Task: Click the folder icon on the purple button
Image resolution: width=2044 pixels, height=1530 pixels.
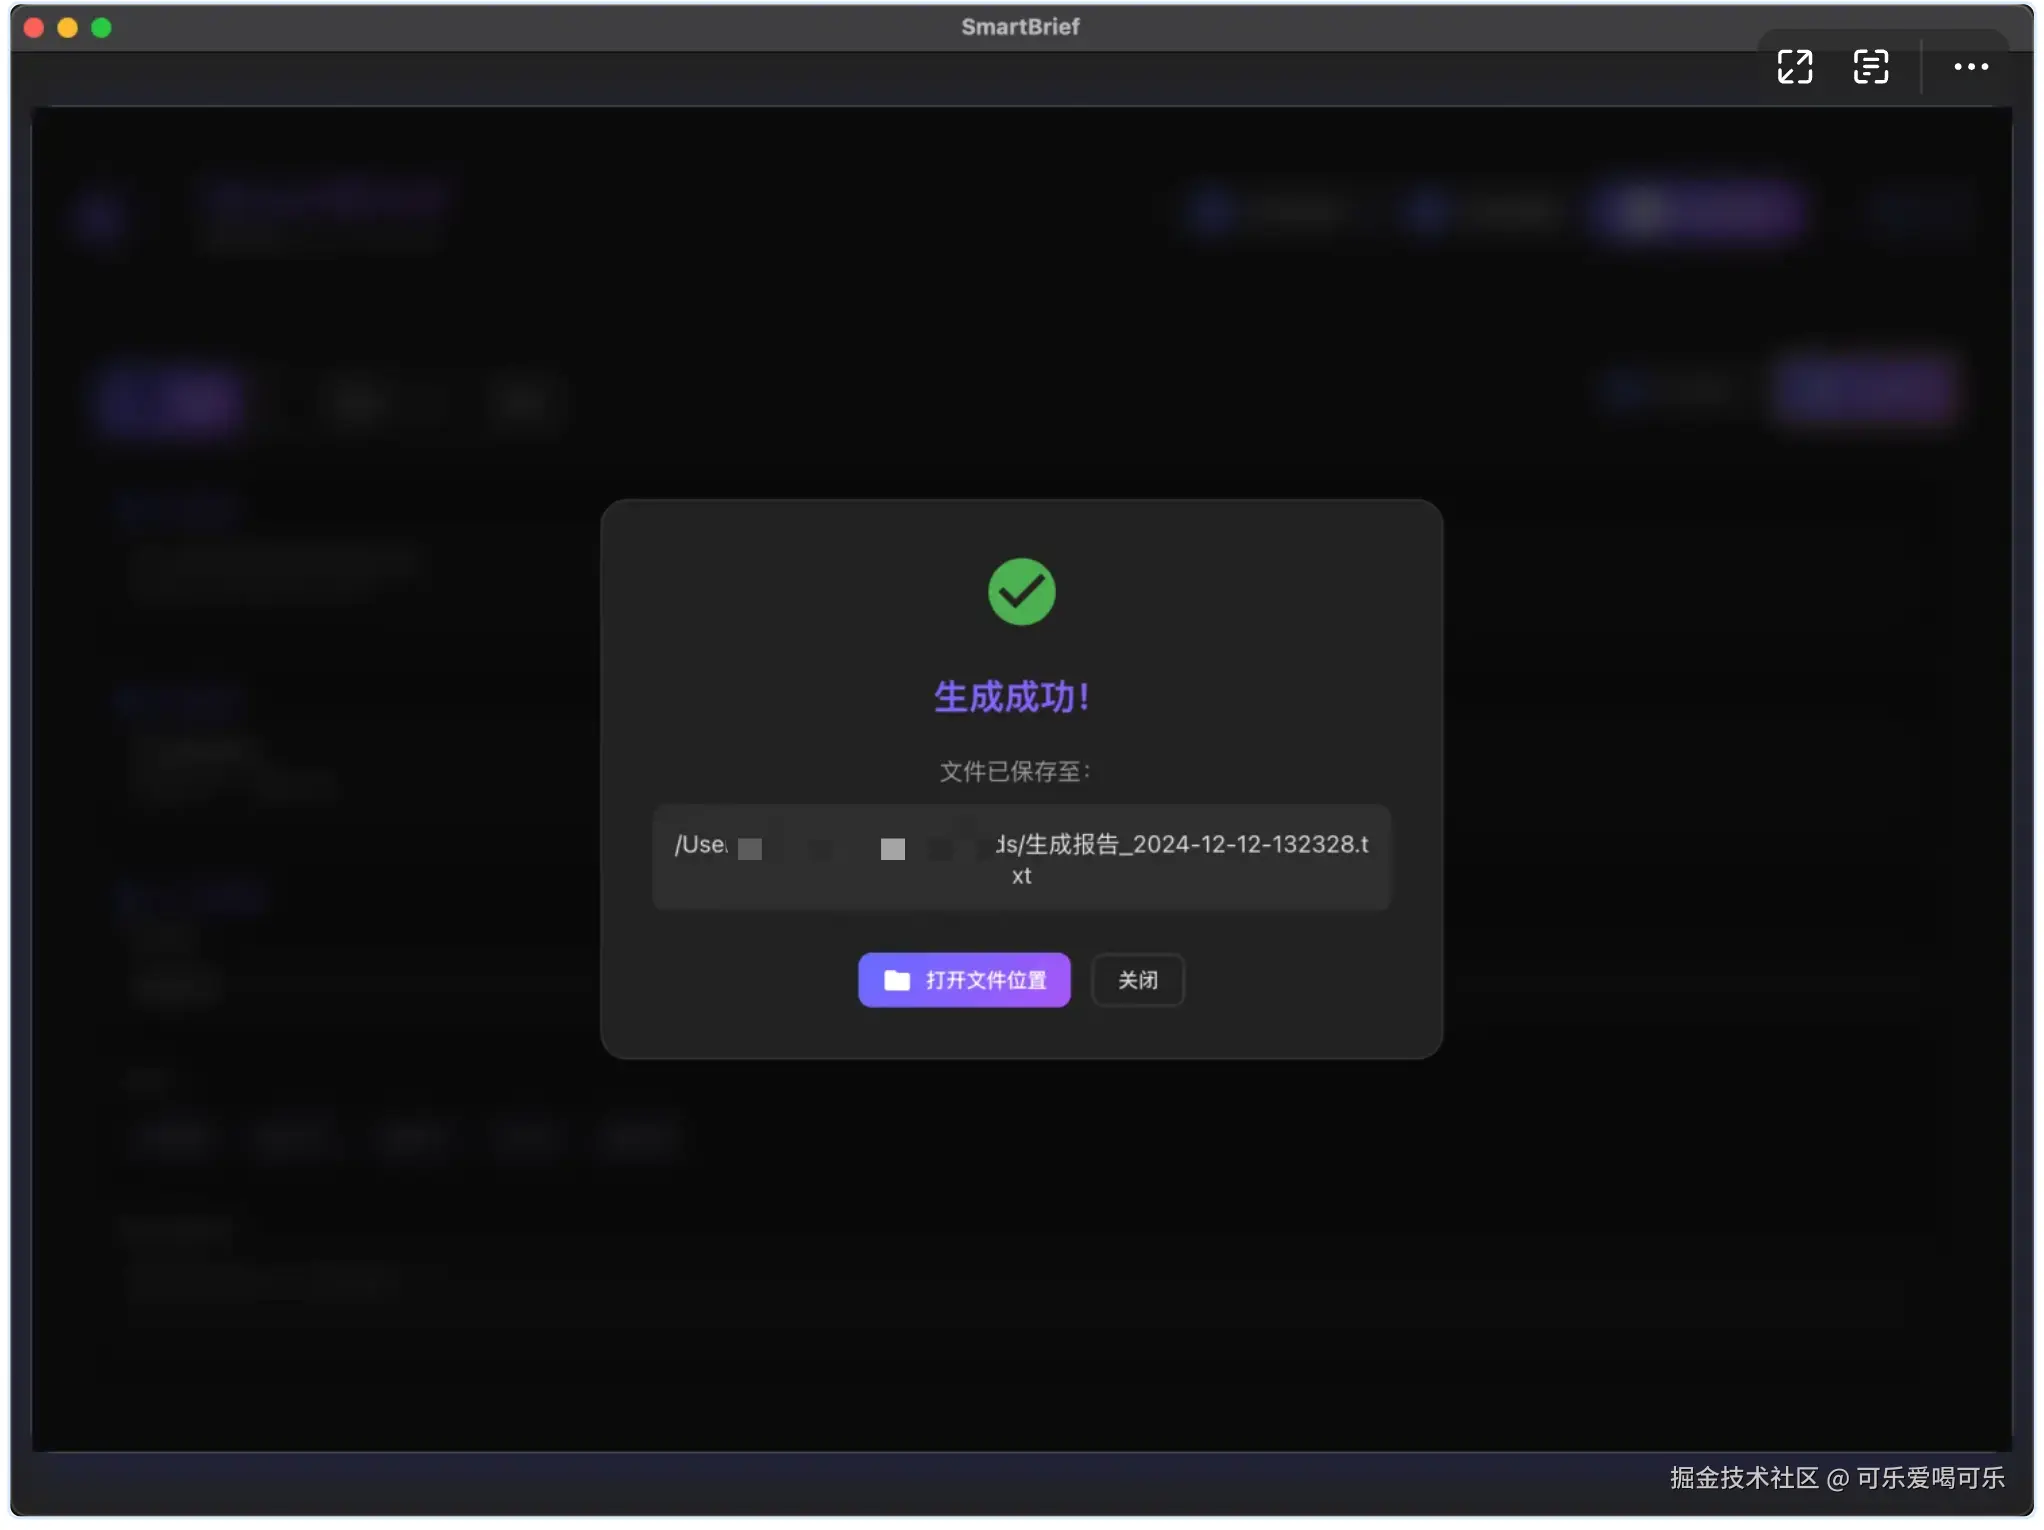Action: coord(897,980)
